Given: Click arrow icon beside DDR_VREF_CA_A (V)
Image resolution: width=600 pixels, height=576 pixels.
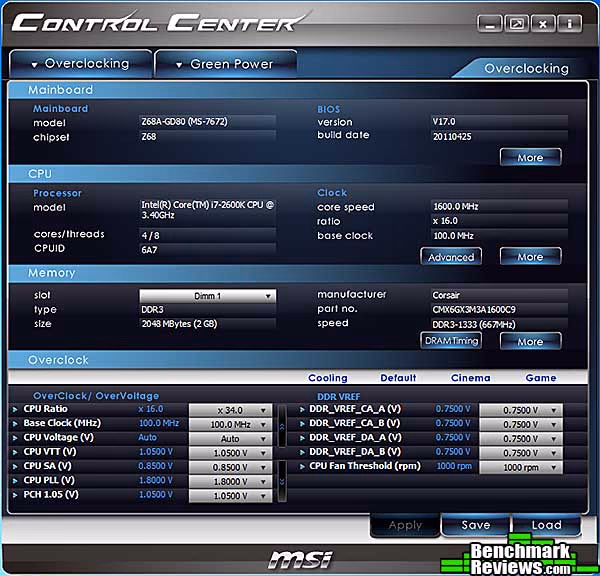Looking at the screenshot, I should point(302,410).
